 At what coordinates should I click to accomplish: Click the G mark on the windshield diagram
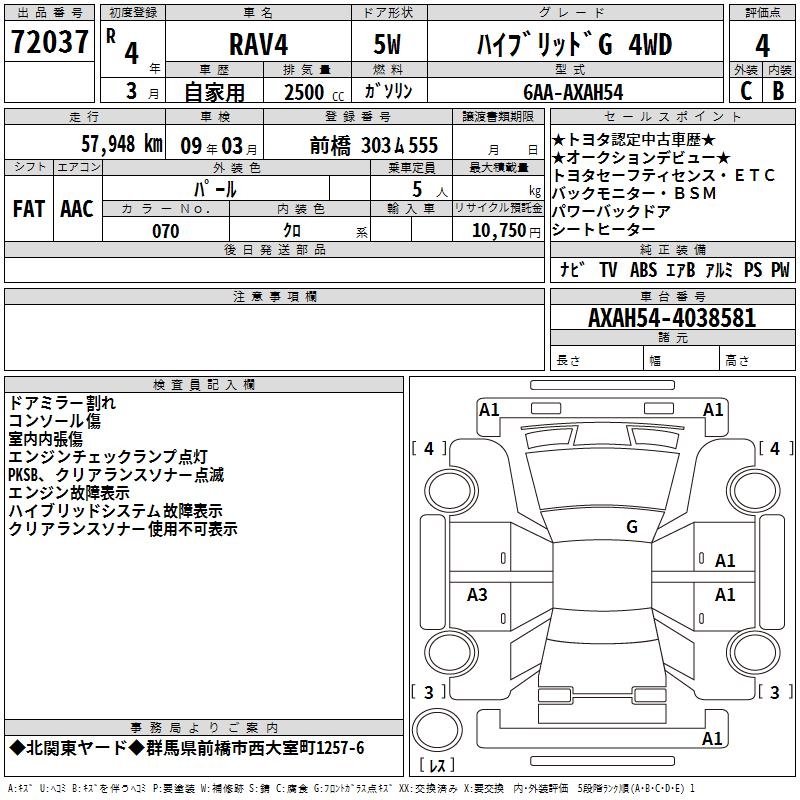(x=631, y=527)
